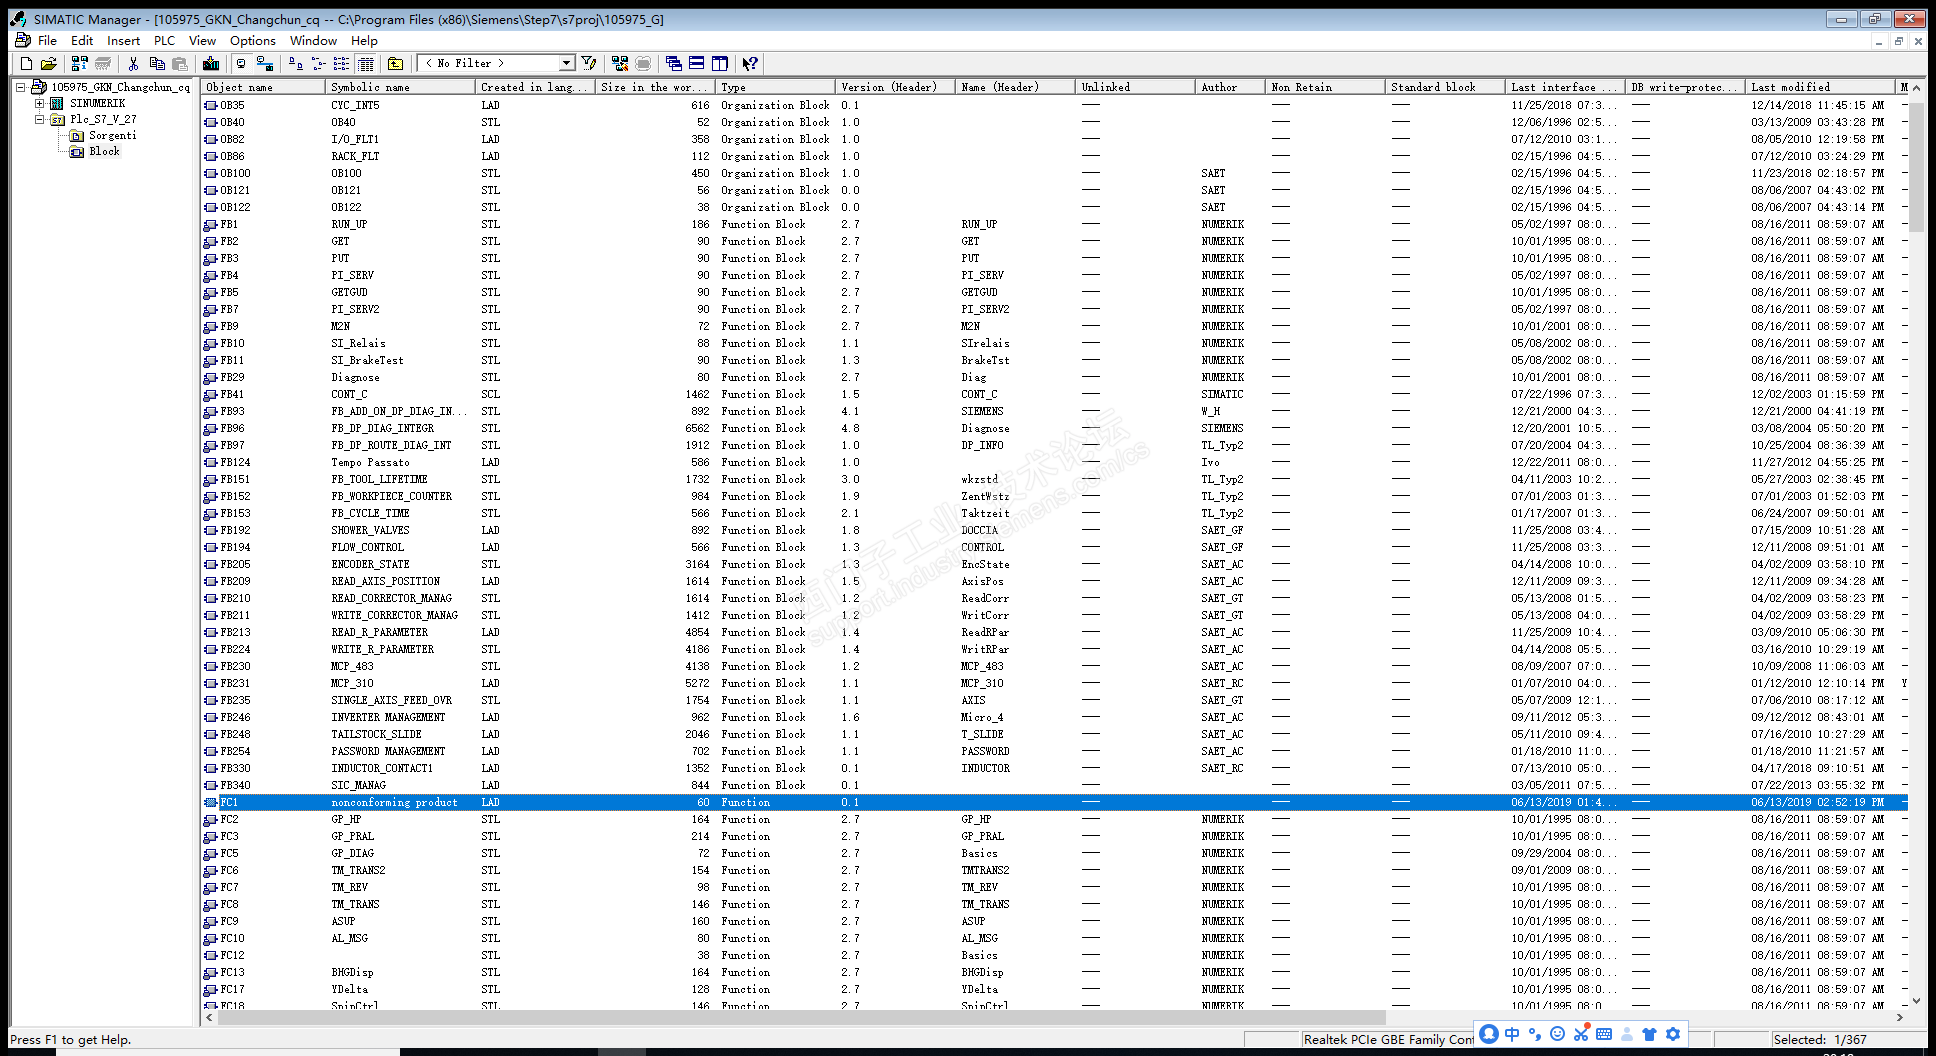Create a new project with the New icon
This screenshot has width=1936, height=1056.
(27, 63)
